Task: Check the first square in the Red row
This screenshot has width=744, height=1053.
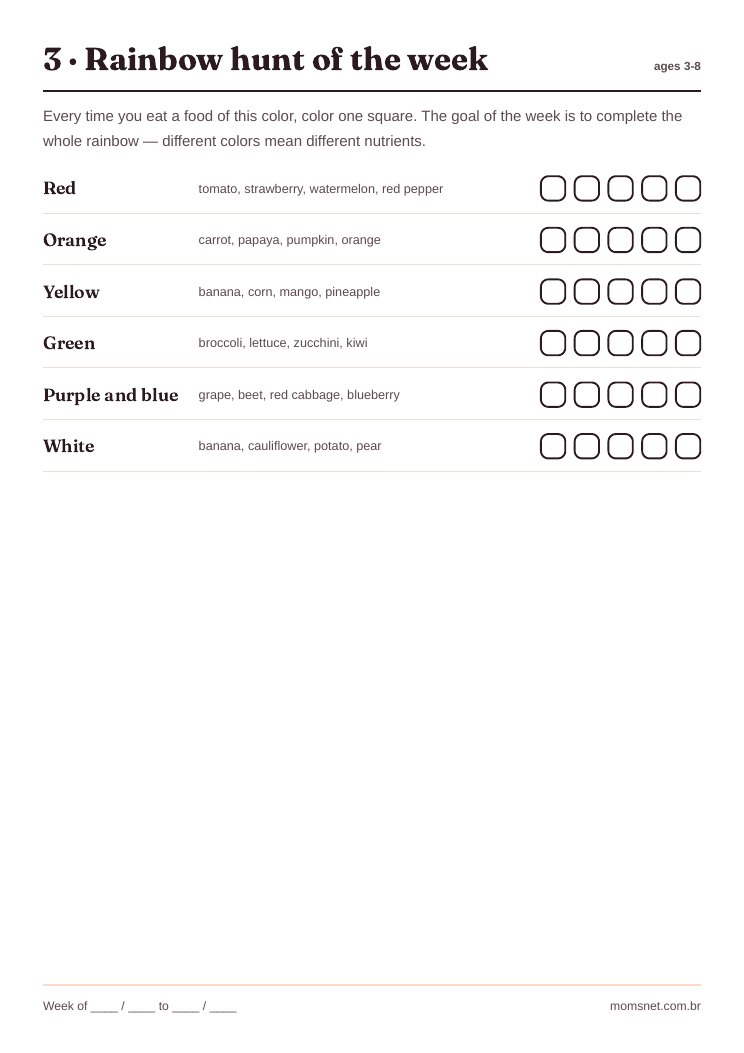Action: [553, 189]
